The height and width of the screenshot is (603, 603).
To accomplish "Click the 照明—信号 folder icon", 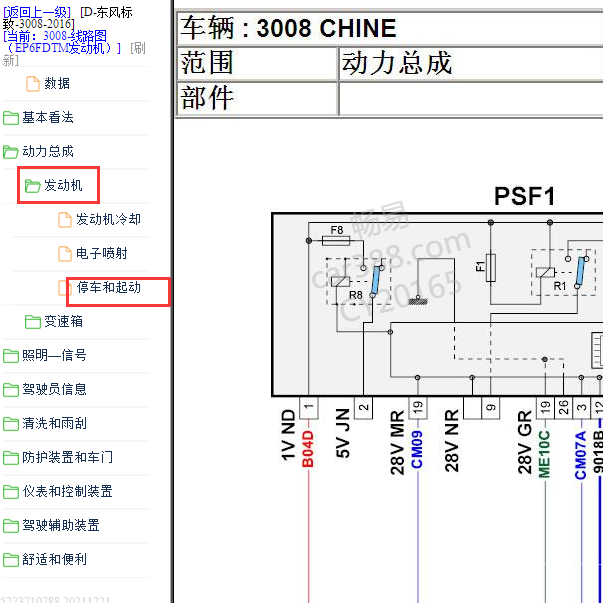I will pos(11,356).
